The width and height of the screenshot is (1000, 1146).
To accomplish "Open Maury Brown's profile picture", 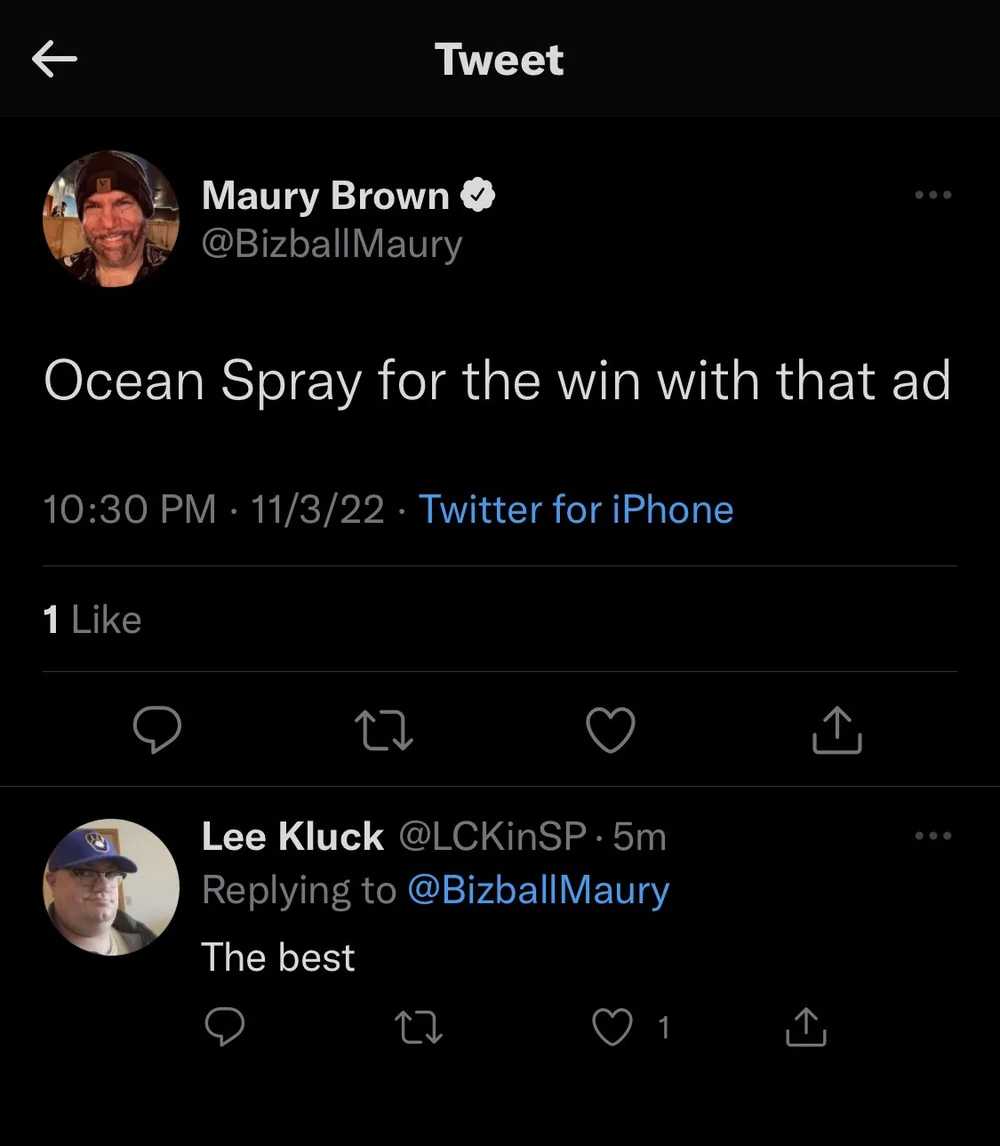I will coord(111,219).
